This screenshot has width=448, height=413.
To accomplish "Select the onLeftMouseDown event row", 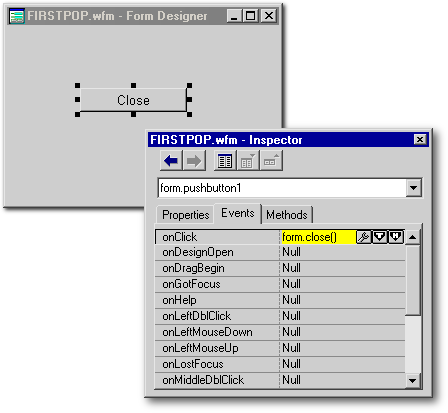I will [280, 332].
